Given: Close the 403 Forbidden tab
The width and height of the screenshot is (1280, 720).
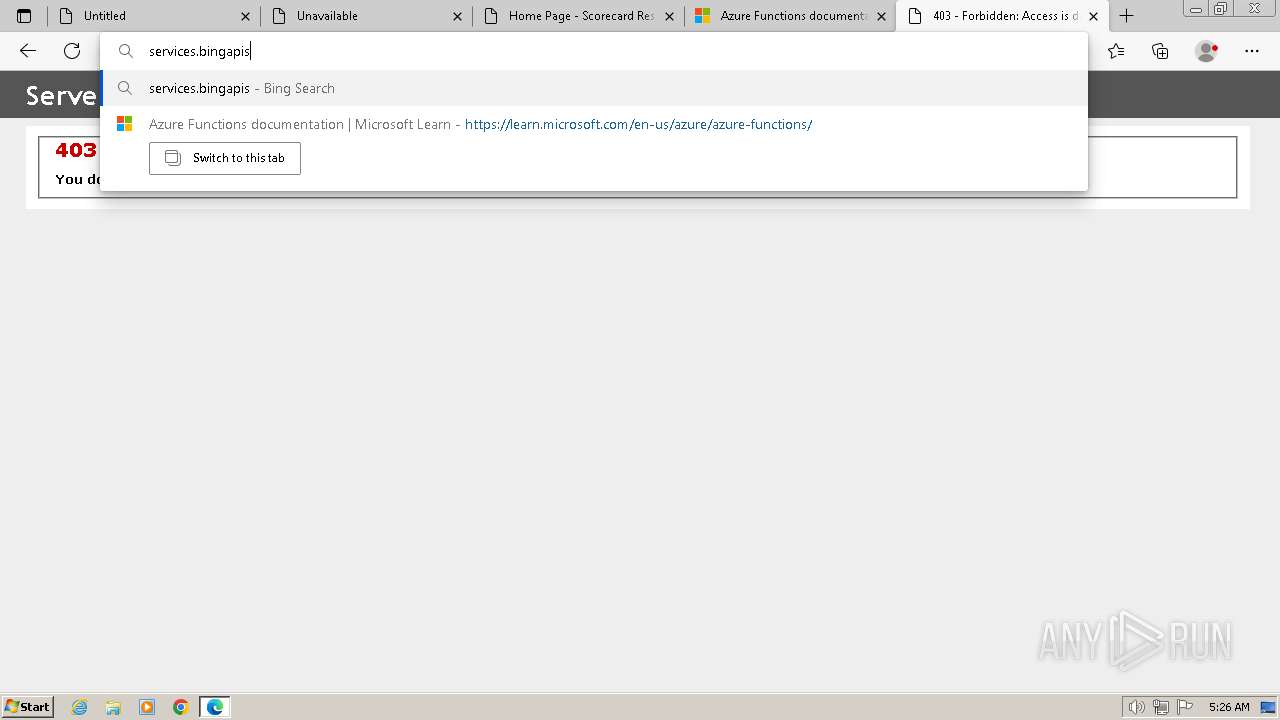Looking at the screenshot, I should (1093, 16).
